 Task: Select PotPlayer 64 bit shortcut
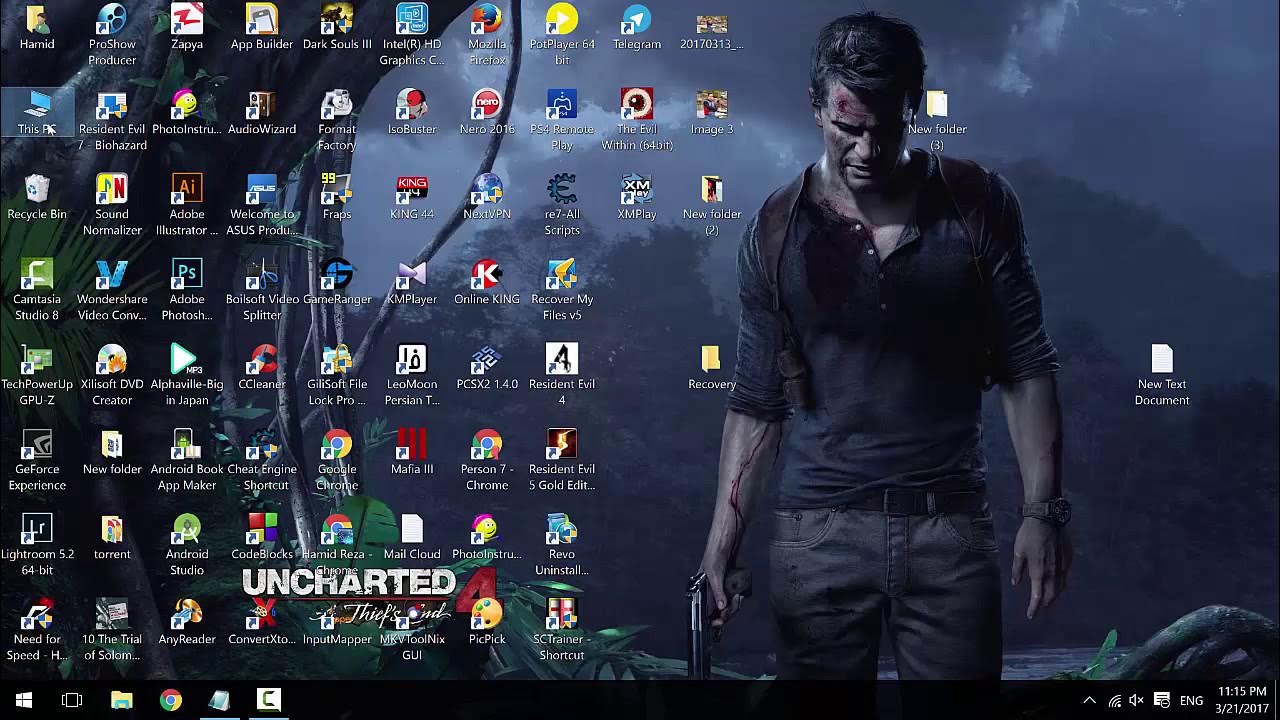(x=562, y=34)
